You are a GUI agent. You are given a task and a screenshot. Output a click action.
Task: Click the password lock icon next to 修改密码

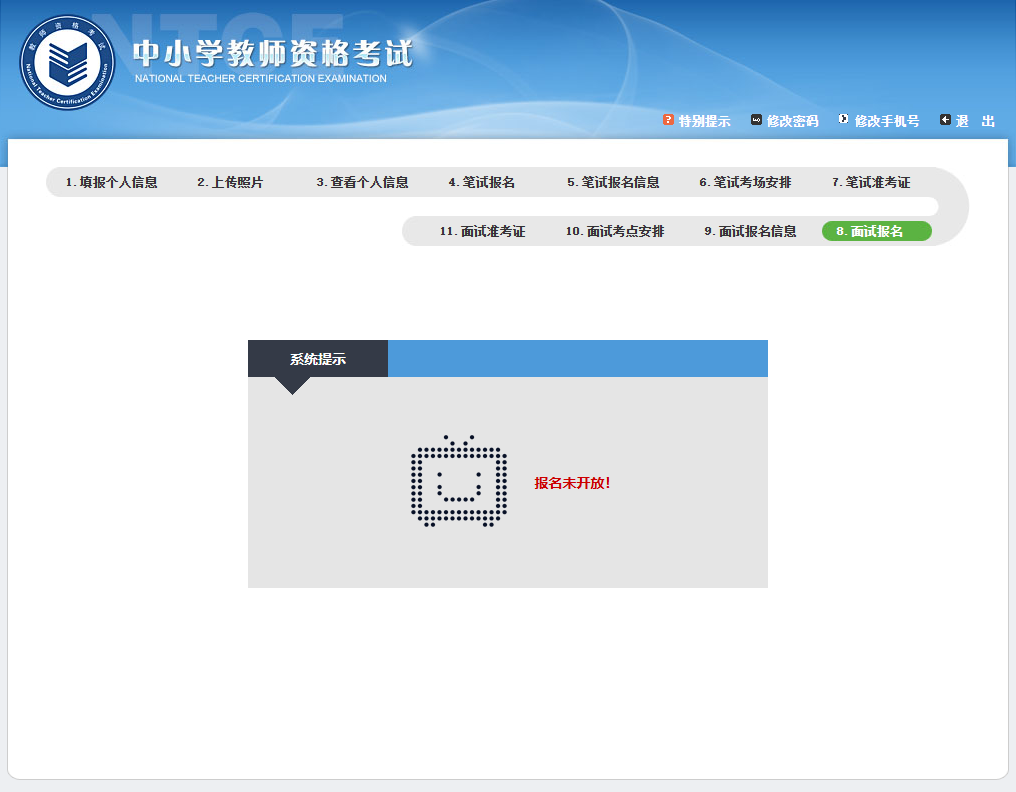(755, 120)
